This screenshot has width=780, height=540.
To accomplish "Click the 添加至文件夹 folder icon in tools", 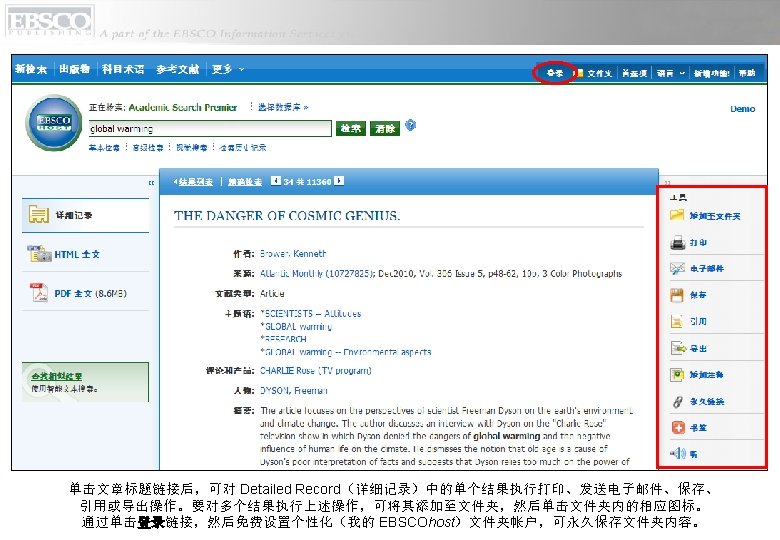I will [677, 215].
